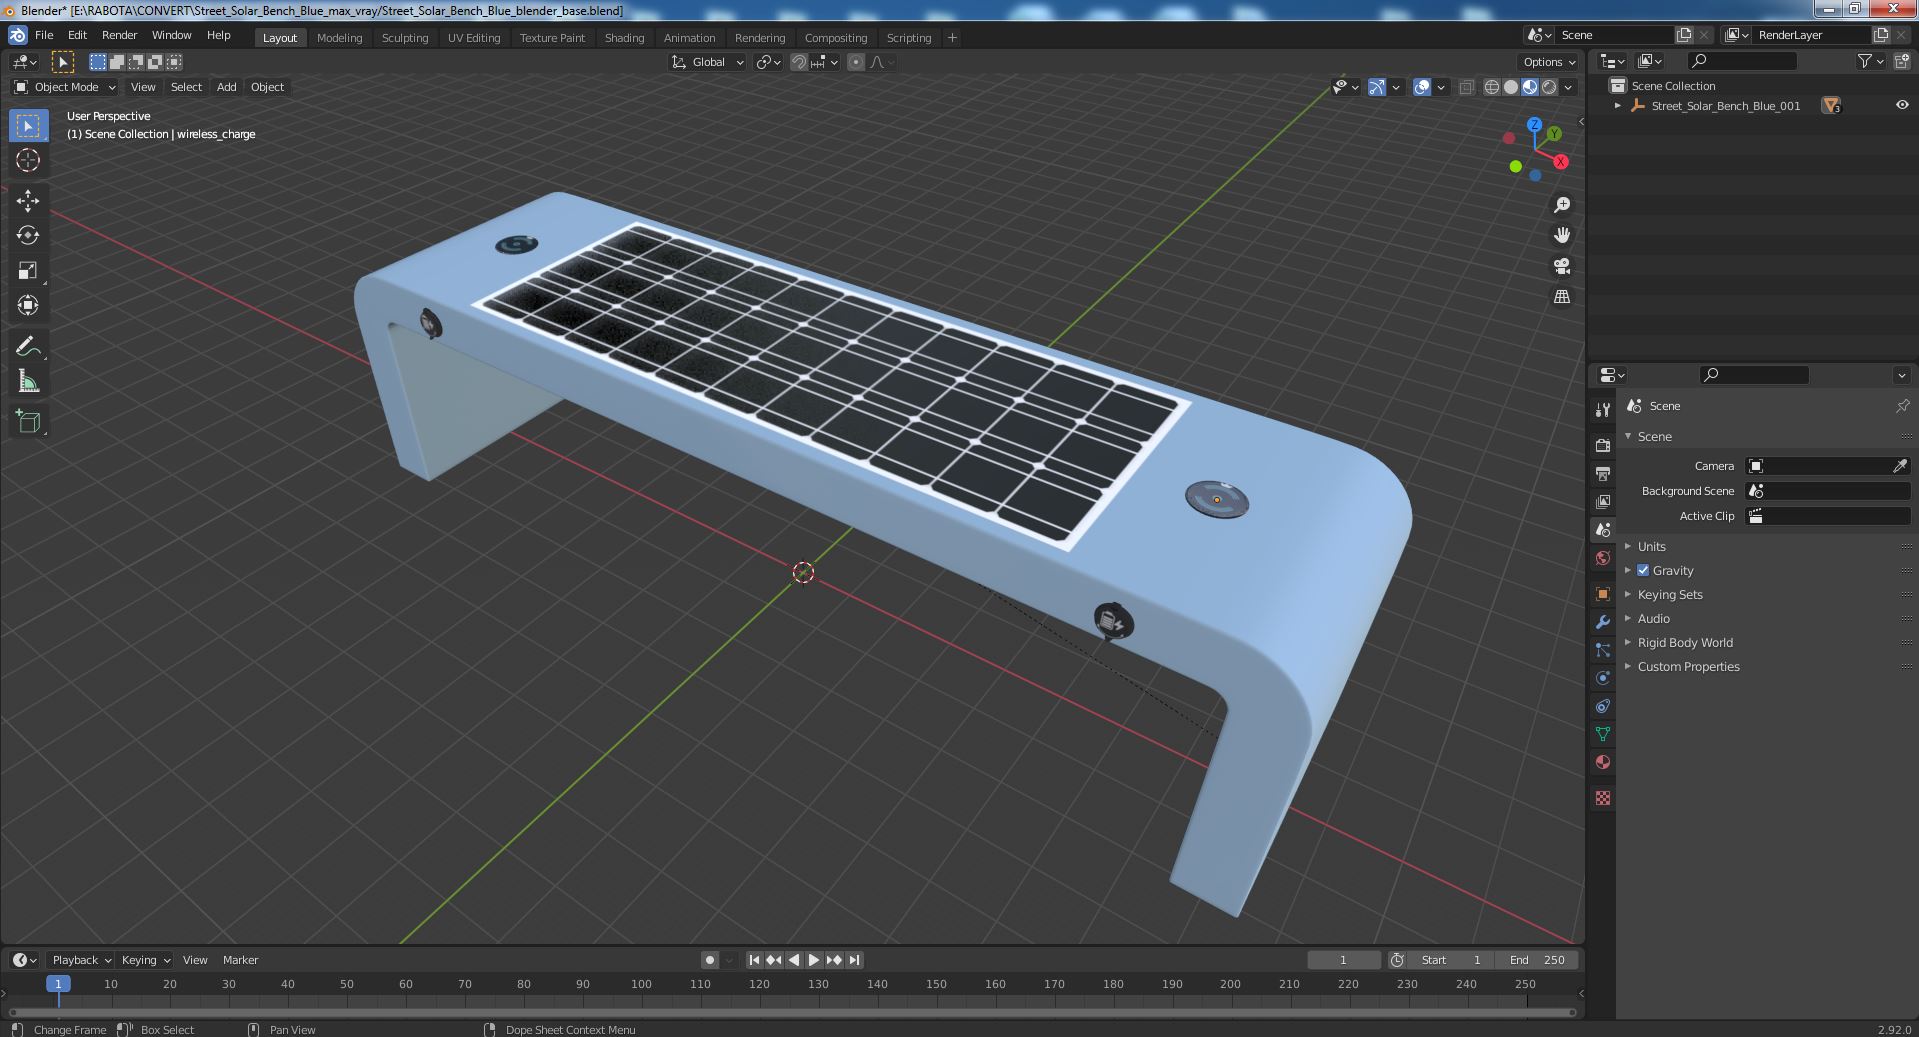Activate the Annotate tool
The height and width of the screenshot is (1037, 1919).
pyautogui.click(x=28, y=347)
